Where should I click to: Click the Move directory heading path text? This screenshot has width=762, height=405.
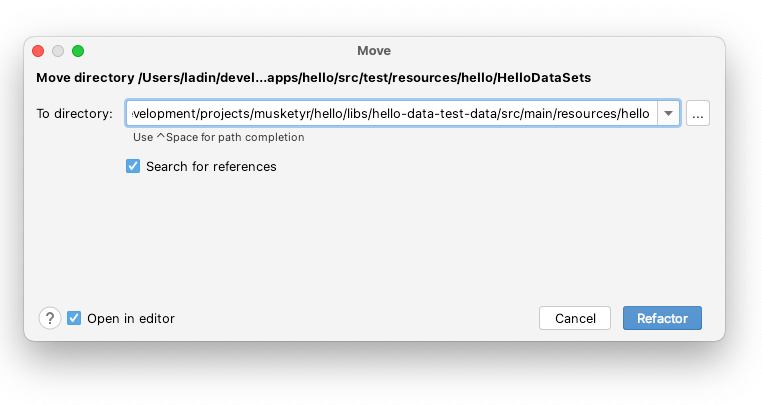coord(313,78)
